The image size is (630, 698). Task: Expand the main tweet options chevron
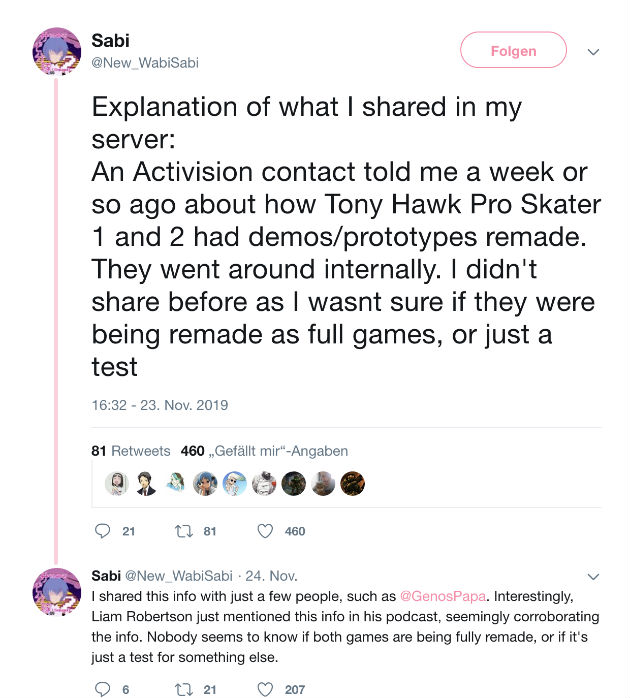(x=592, y=51)
